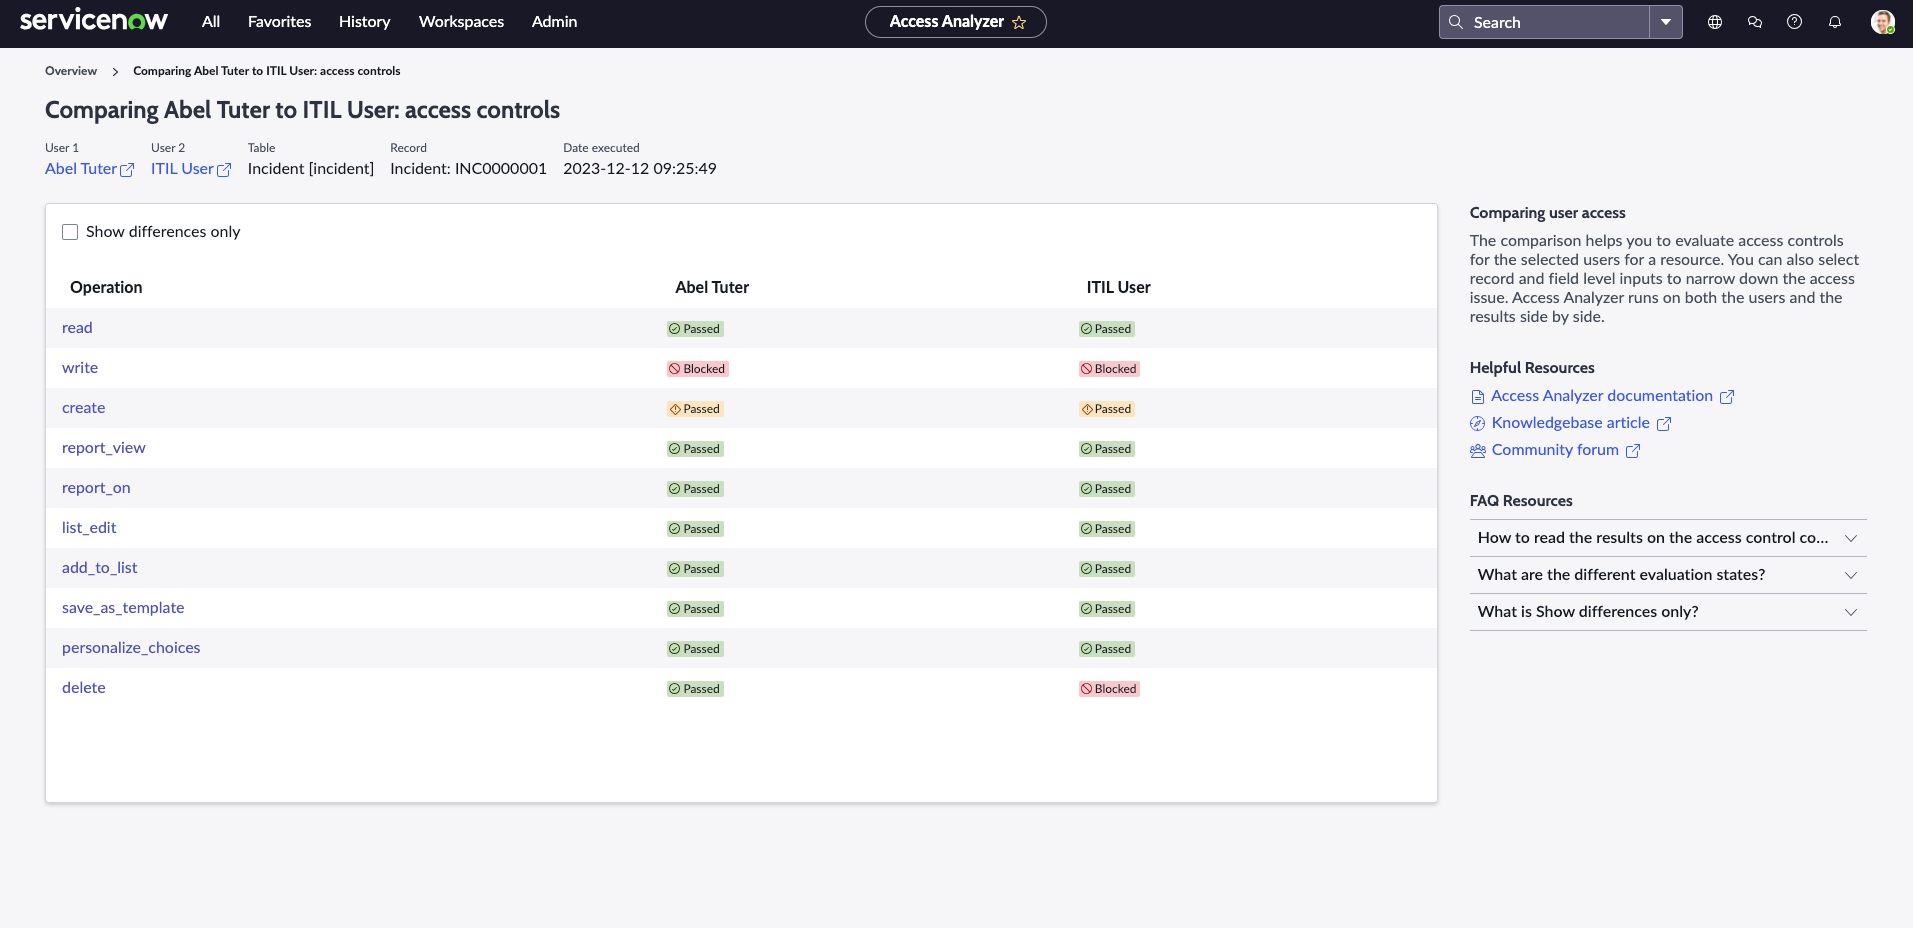
Task: Open the globe scope selector icon
Action: 1715,22
